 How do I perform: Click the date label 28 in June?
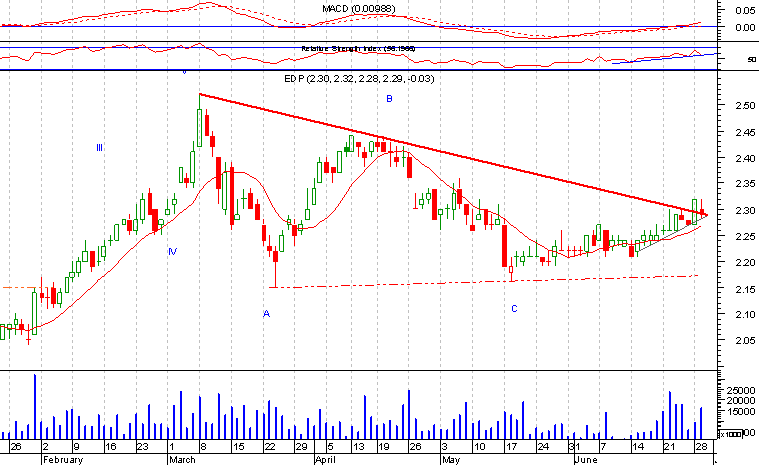coord(702,447)
